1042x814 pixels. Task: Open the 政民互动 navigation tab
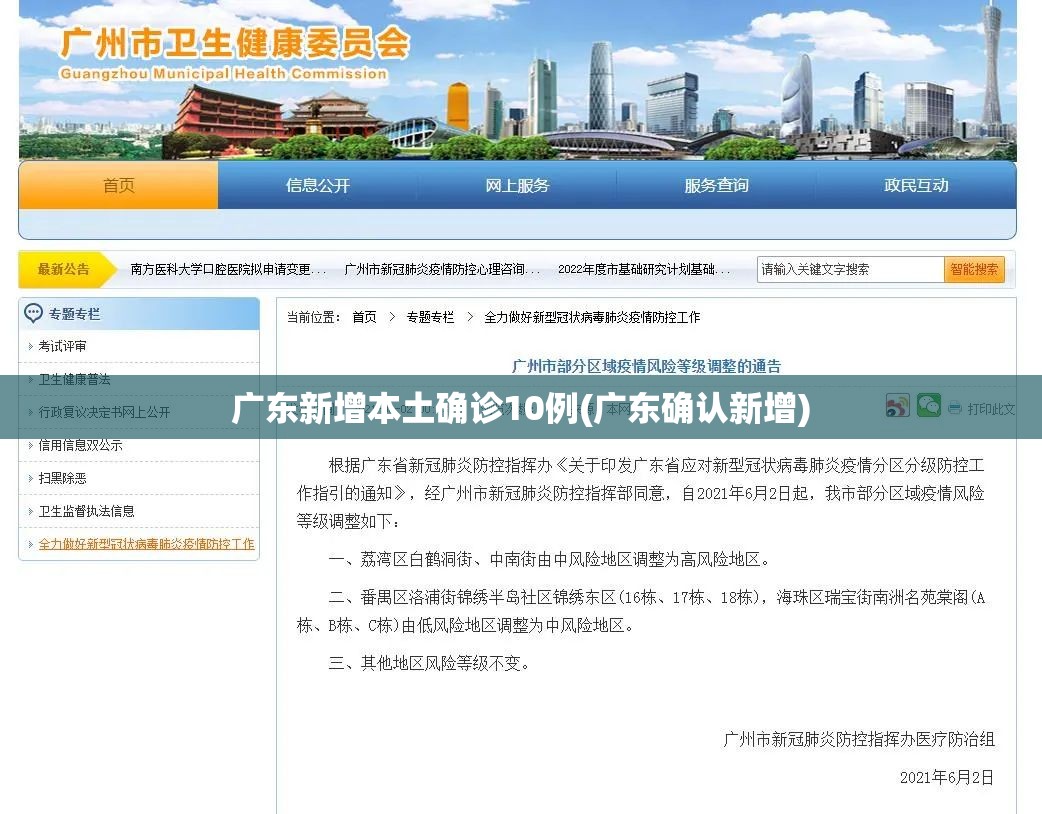click(x=916, y=185)
